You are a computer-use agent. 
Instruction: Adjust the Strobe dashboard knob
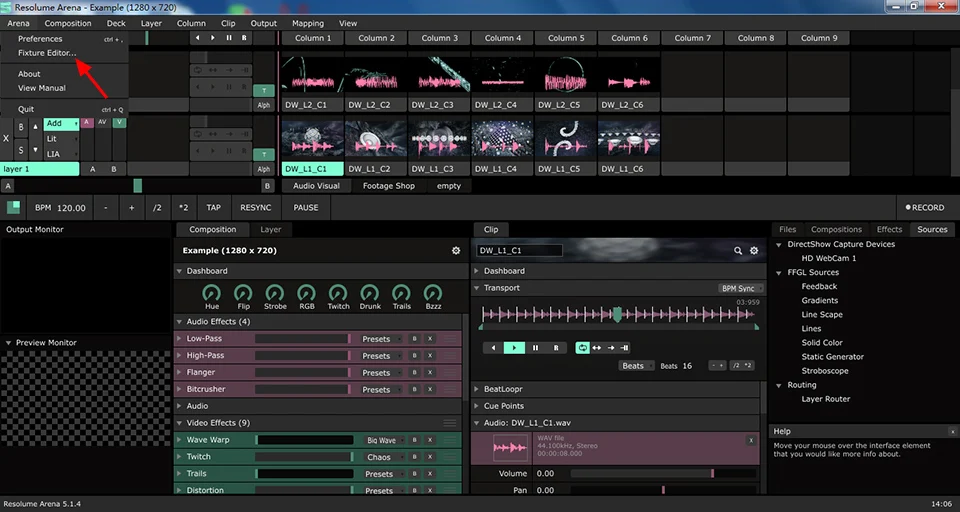[275, 293]
